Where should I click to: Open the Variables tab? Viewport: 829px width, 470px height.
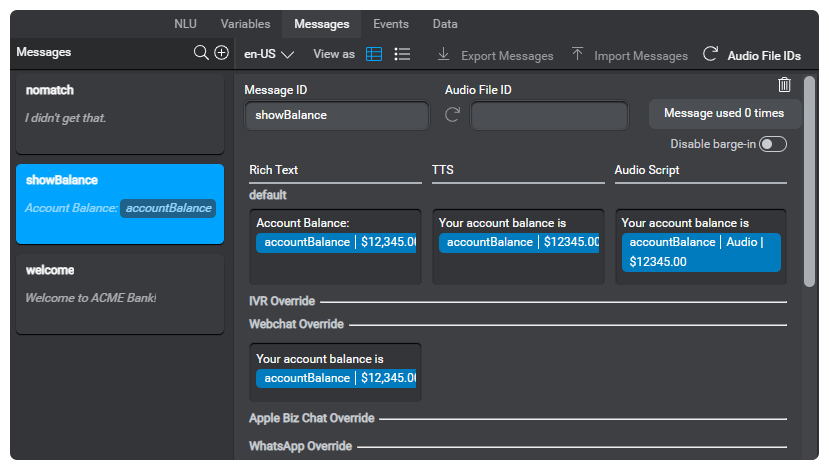tap(245, 24)
